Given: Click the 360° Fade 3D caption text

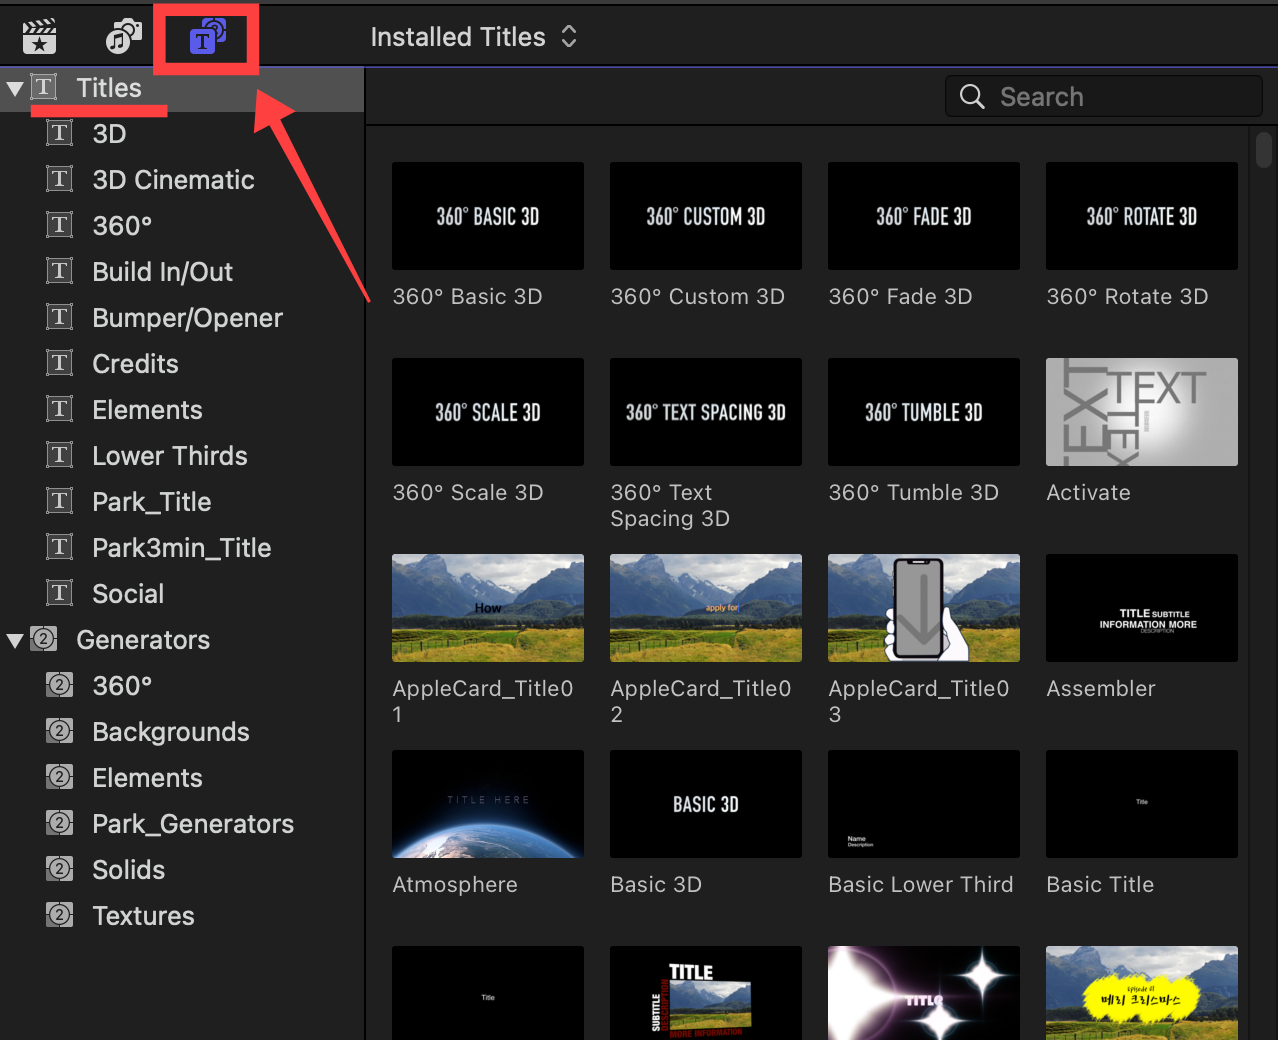Looking at the screenshot, I should pyautogui.click(x=900, y=297).
